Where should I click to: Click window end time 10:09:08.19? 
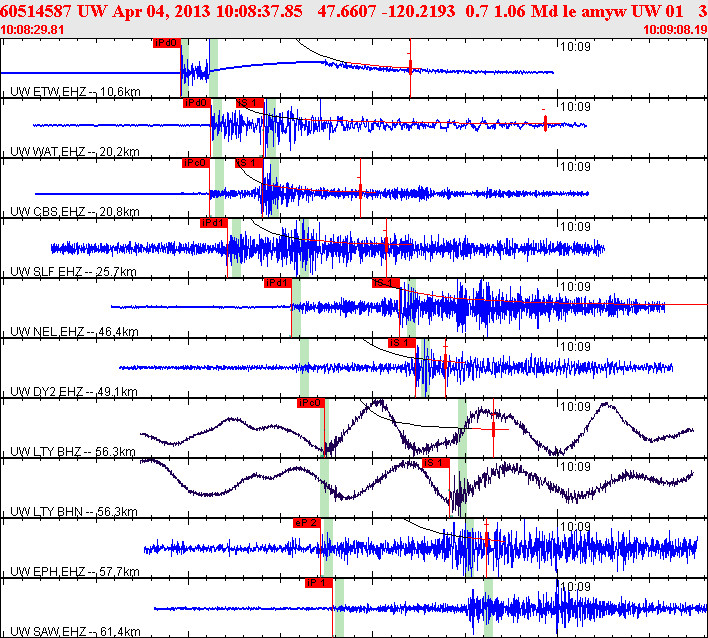pos(675,30)
